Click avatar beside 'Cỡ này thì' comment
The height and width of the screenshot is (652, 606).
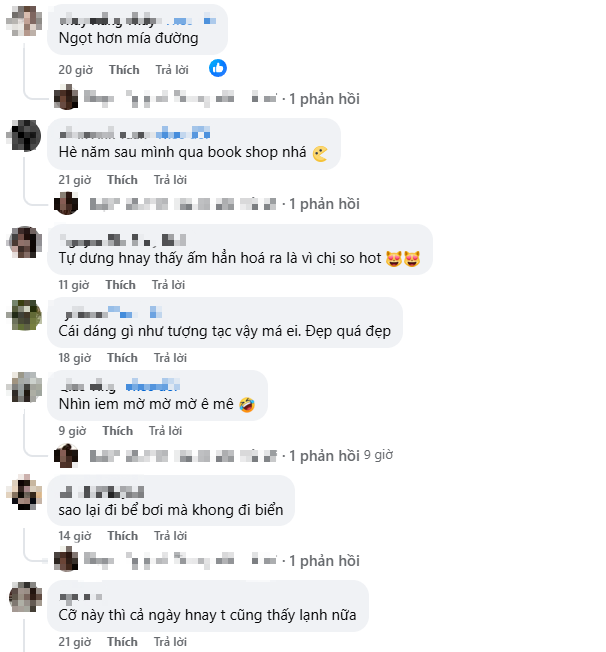[24, 598]
